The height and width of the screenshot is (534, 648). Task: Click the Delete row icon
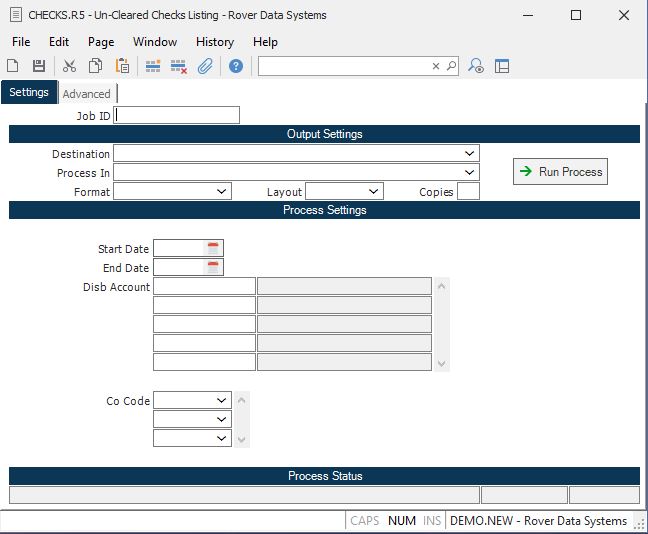(x=179, y=66)
